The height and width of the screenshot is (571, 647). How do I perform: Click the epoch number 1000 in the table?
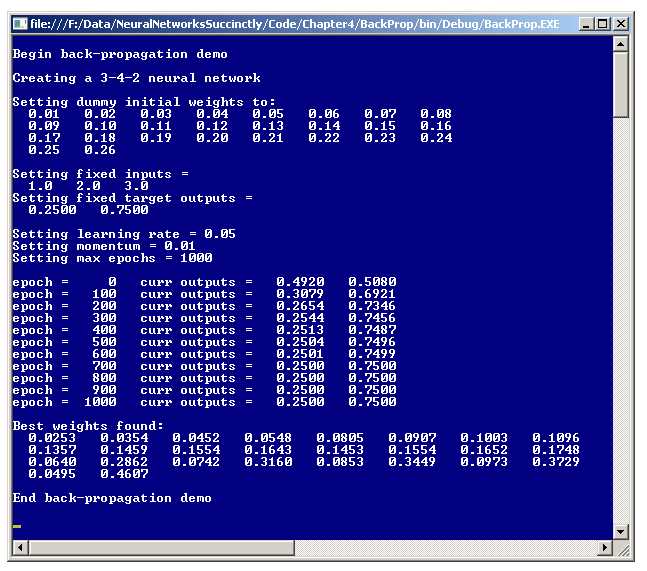tap(100, 402)
